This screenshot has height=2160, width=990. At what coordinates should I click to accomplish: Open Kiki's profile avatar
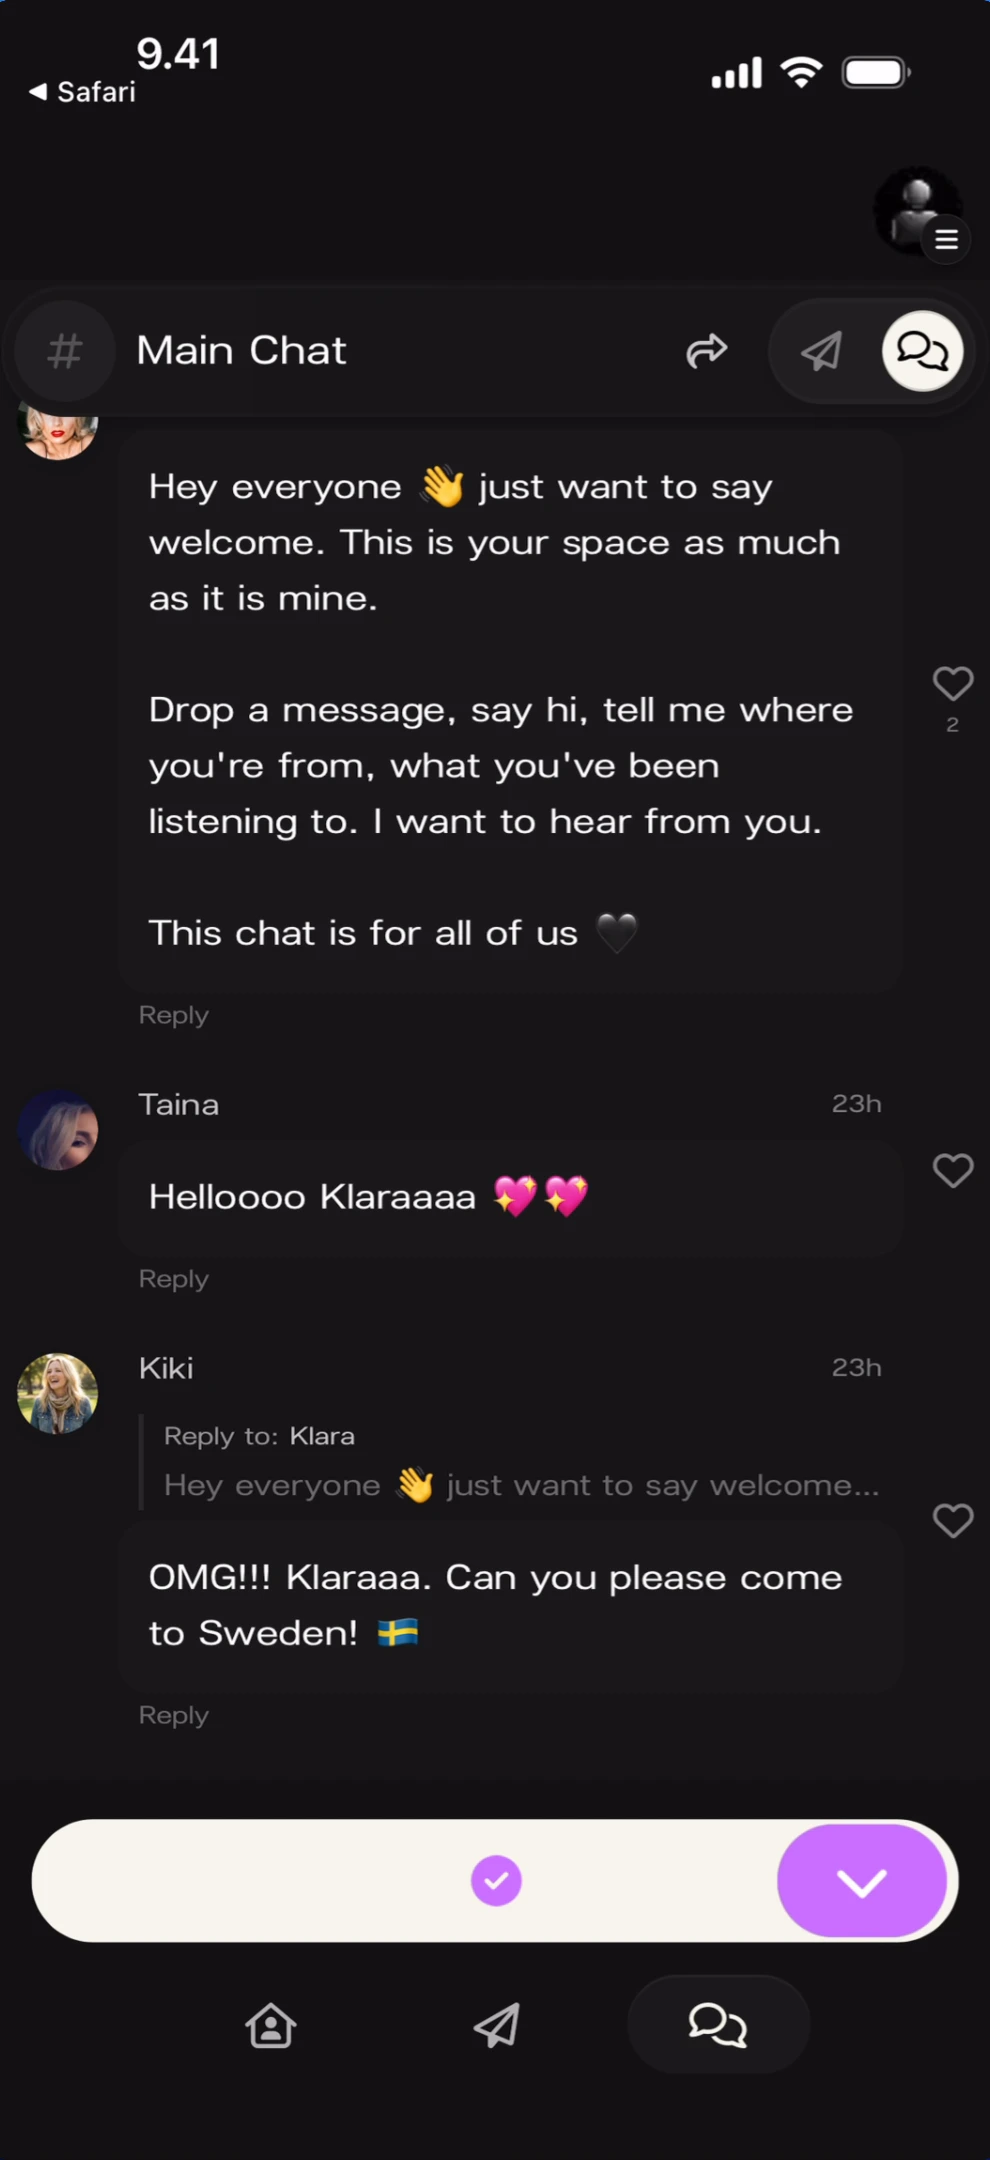tap(57, 1392)
